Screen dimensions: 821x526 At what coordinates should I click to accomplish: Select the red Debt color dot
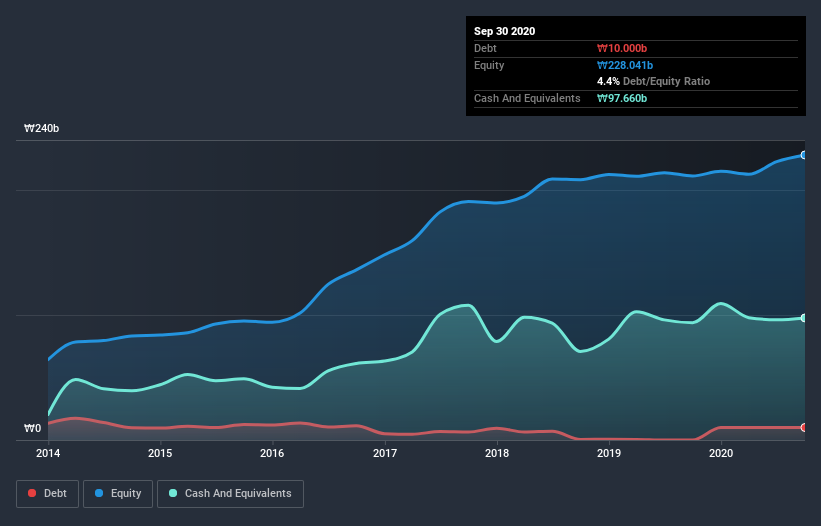(32, 493)
